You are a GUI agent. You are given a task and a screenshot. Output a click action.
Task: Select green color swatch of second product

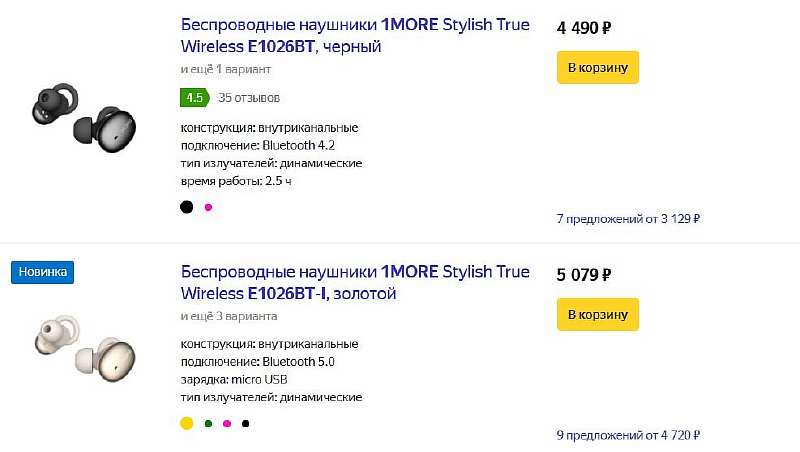click(x=208, y=423)
